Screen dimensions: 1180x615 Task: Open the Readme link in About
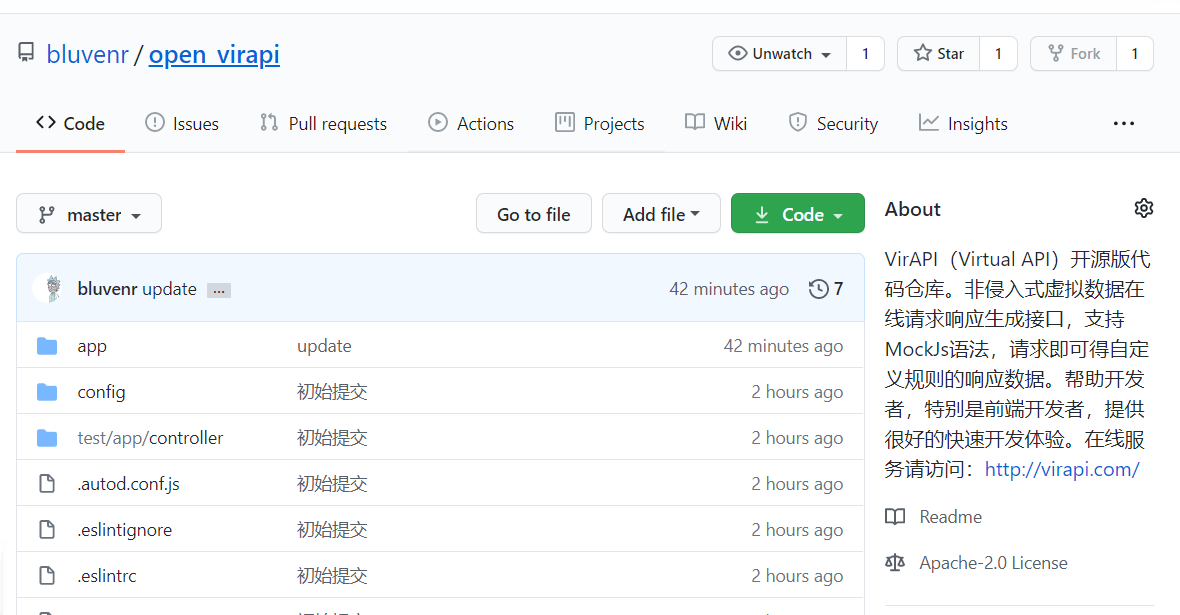(950, 516)
